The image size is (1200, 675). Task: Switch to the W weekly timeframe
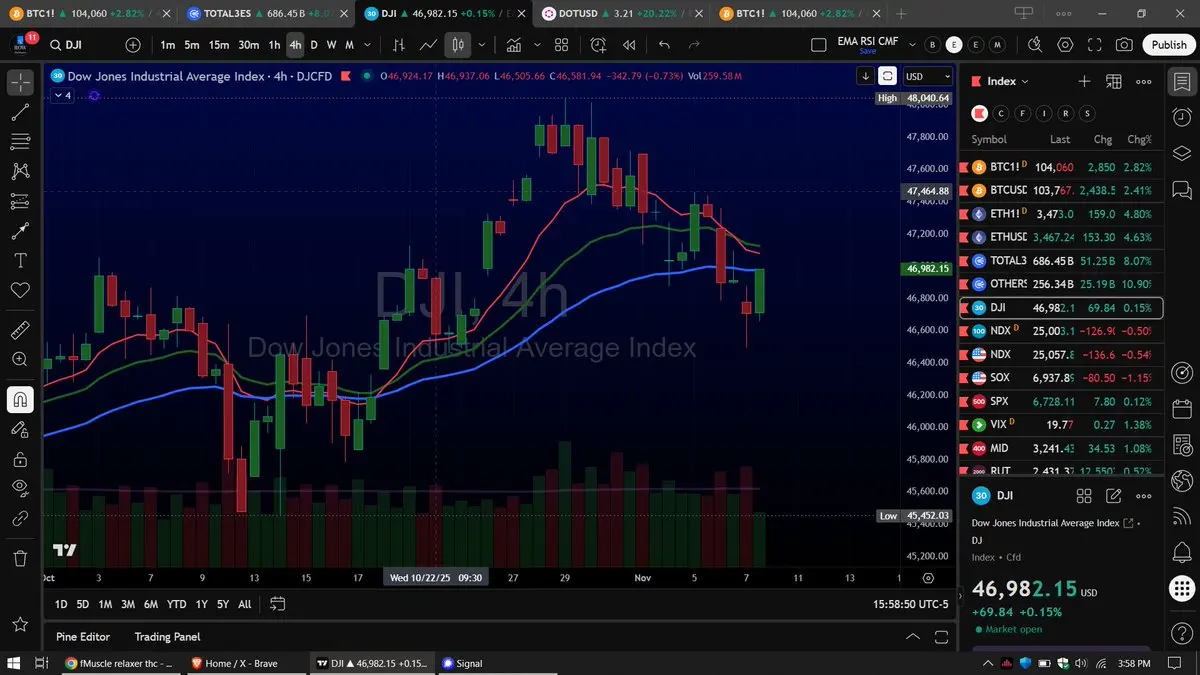(332, 45)
